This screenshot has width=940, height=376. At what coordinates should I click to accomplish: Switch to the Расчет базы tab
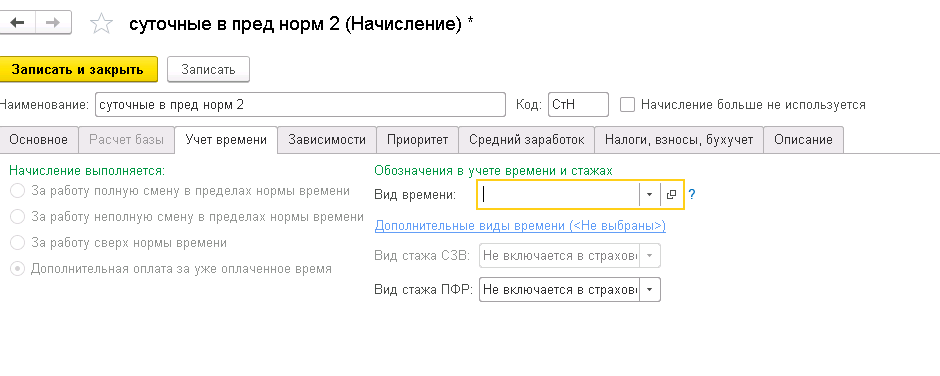(126, 140)
